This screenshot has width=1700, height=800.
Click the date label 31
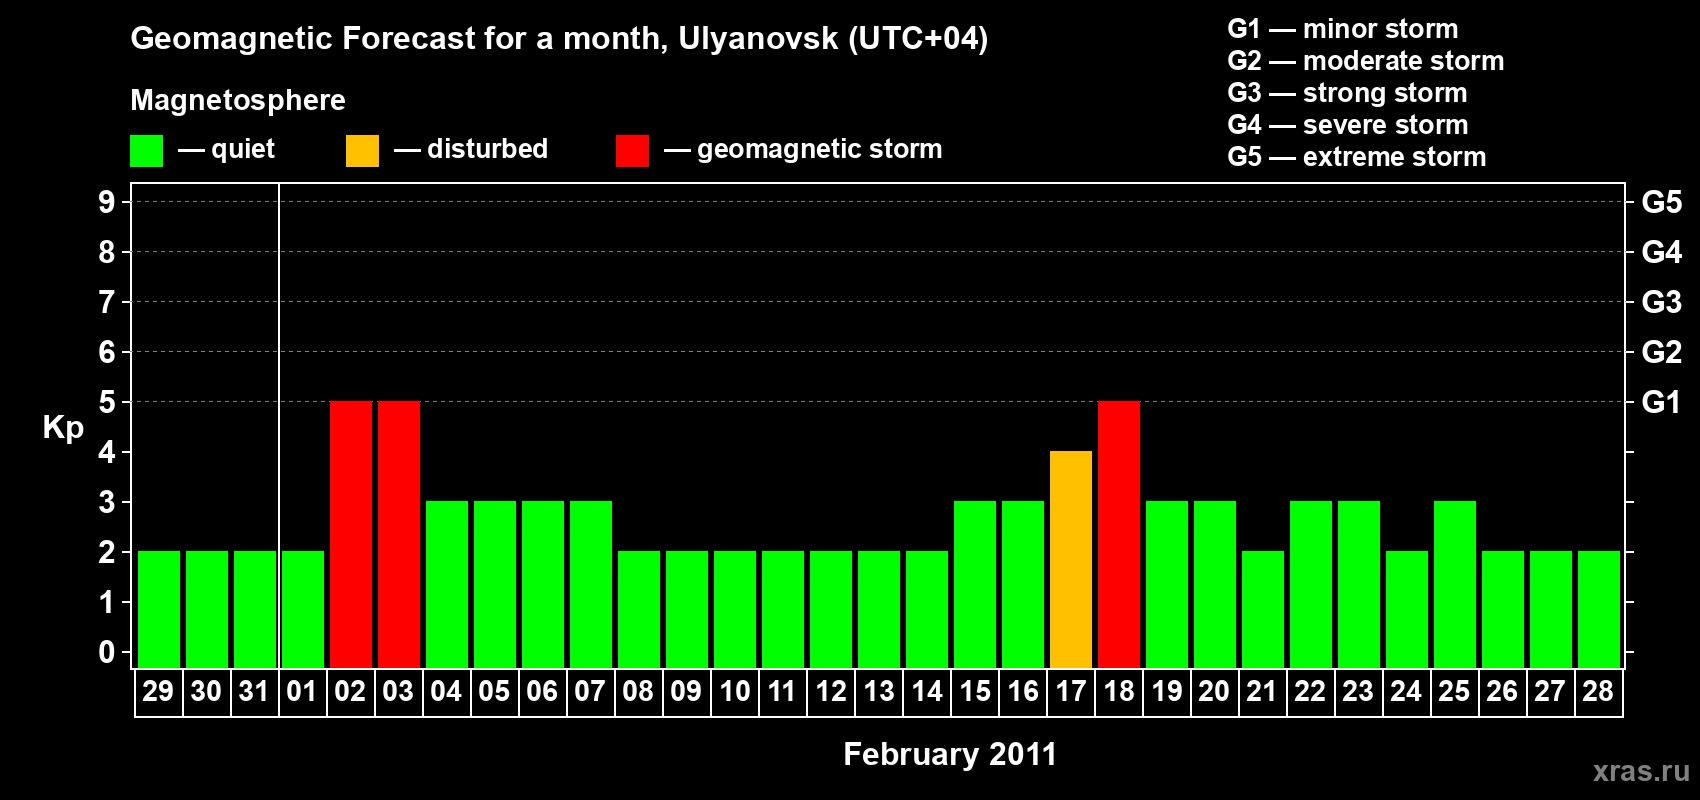254,691
